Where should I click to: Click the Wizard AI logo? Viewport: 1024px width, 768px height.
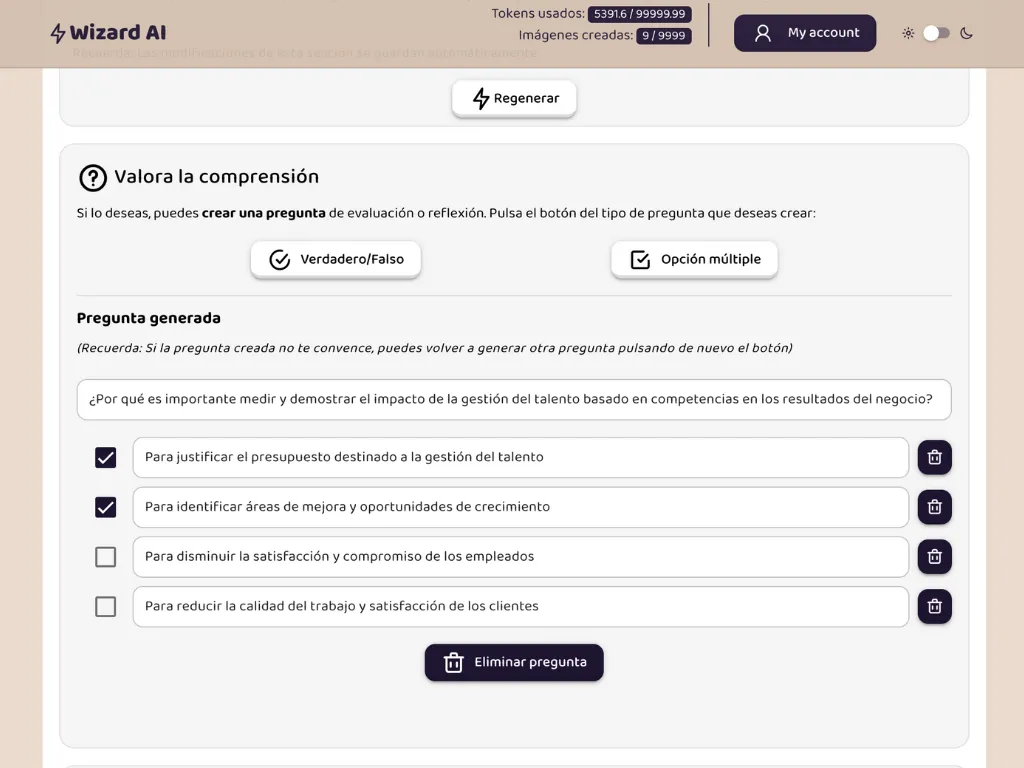(x=108, y=33)
